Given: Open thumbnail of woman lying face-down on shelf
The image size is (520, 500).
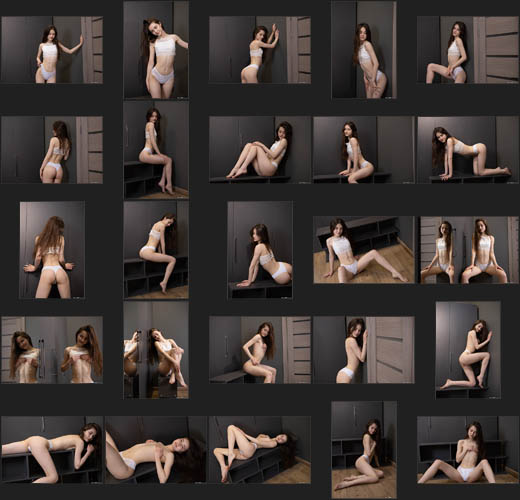Looking at the screenshot, I should click(x=52, y=450).
